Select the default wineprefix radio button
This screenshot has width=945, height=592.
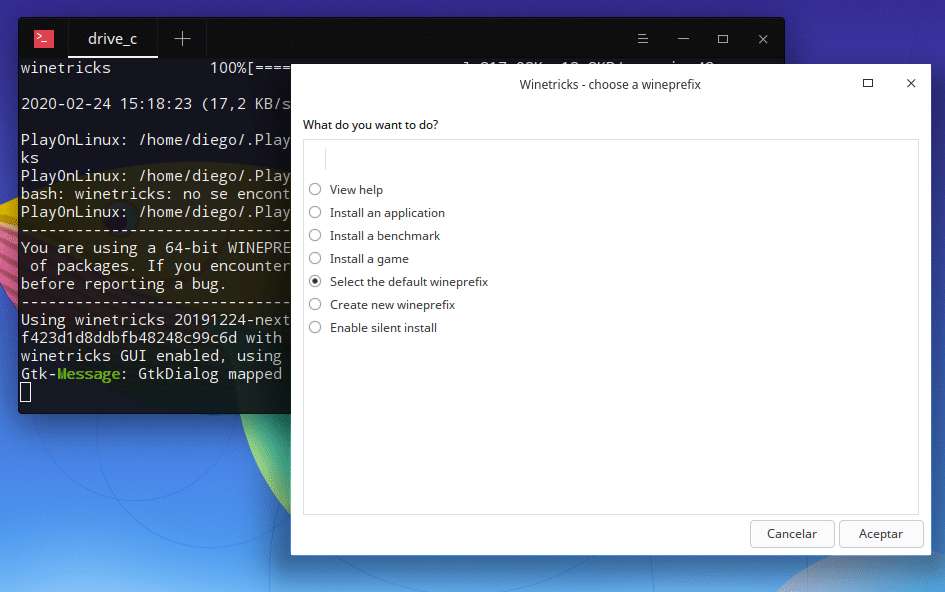pyautogui.click(x=315, y=282)
